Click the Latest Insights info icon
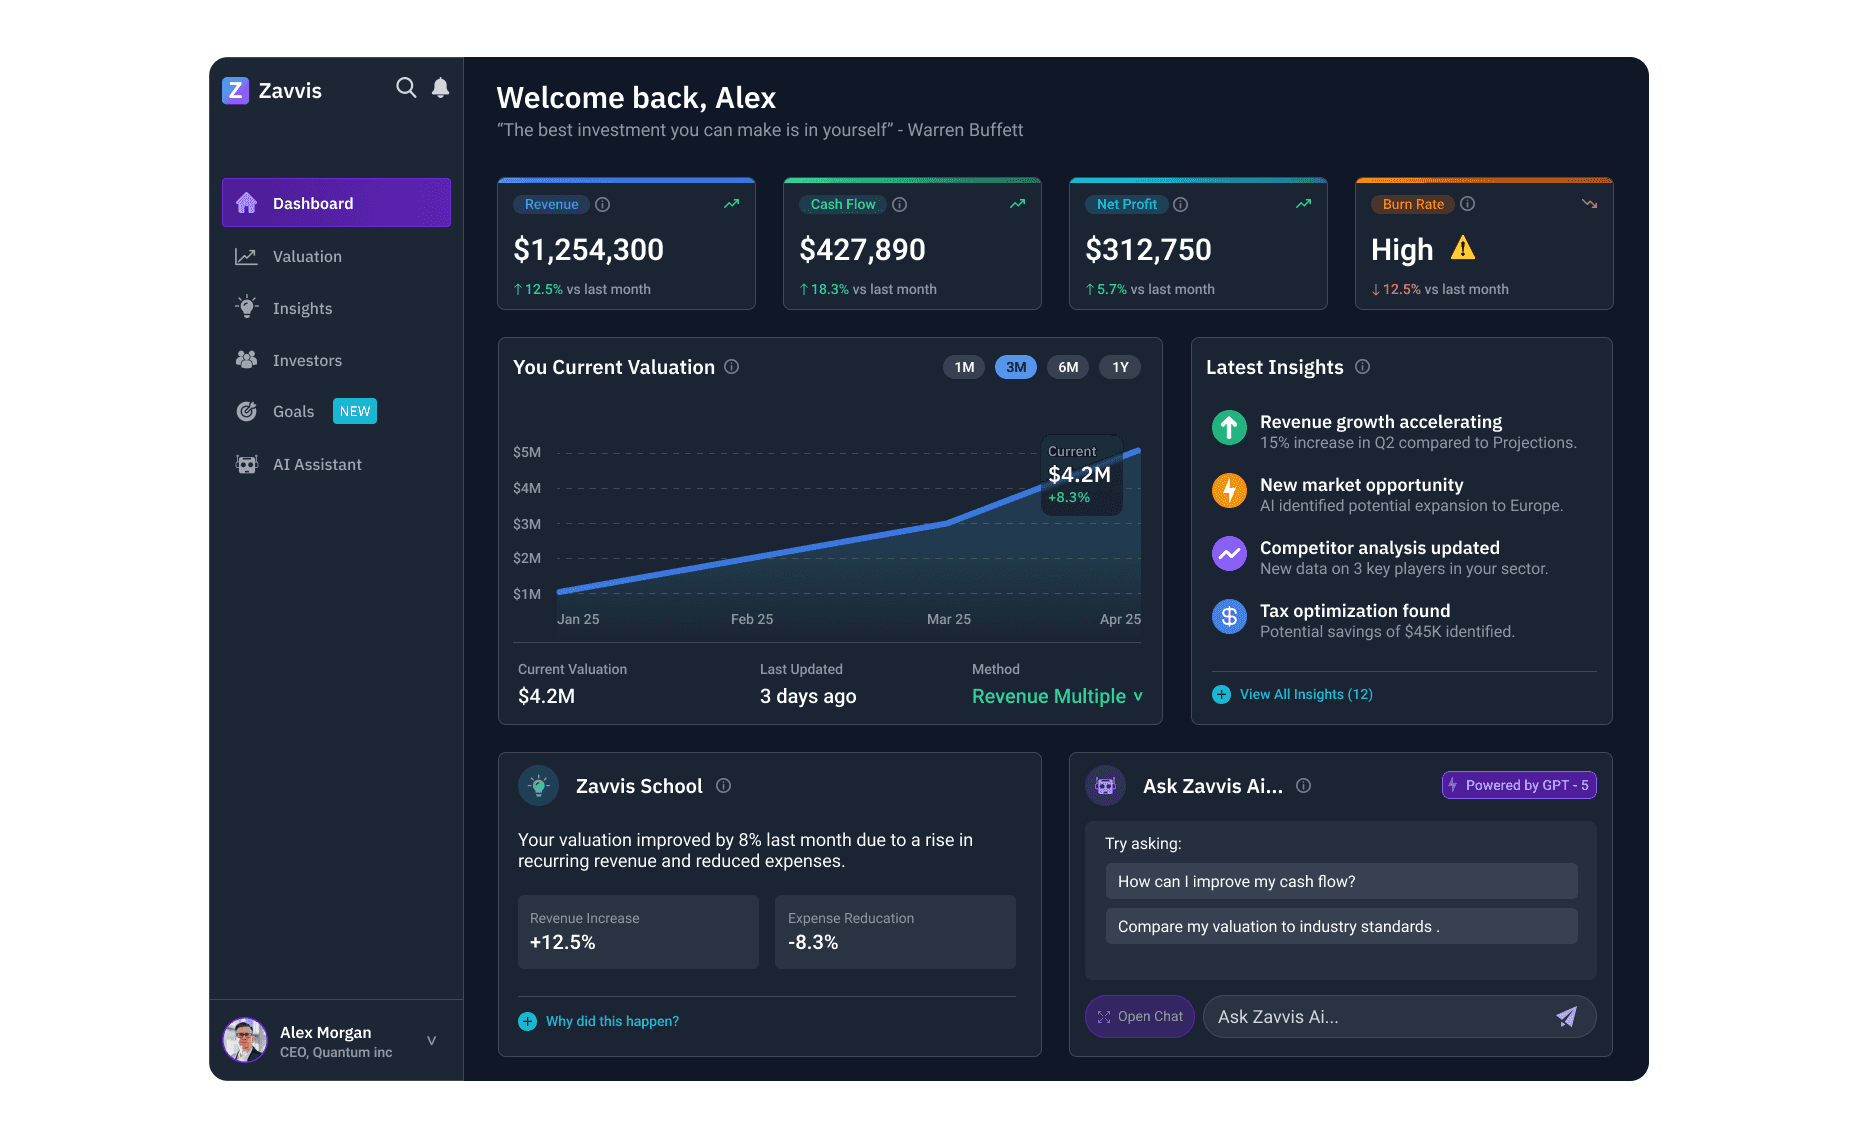The image size is (1858, 1139). point(1363,367)
